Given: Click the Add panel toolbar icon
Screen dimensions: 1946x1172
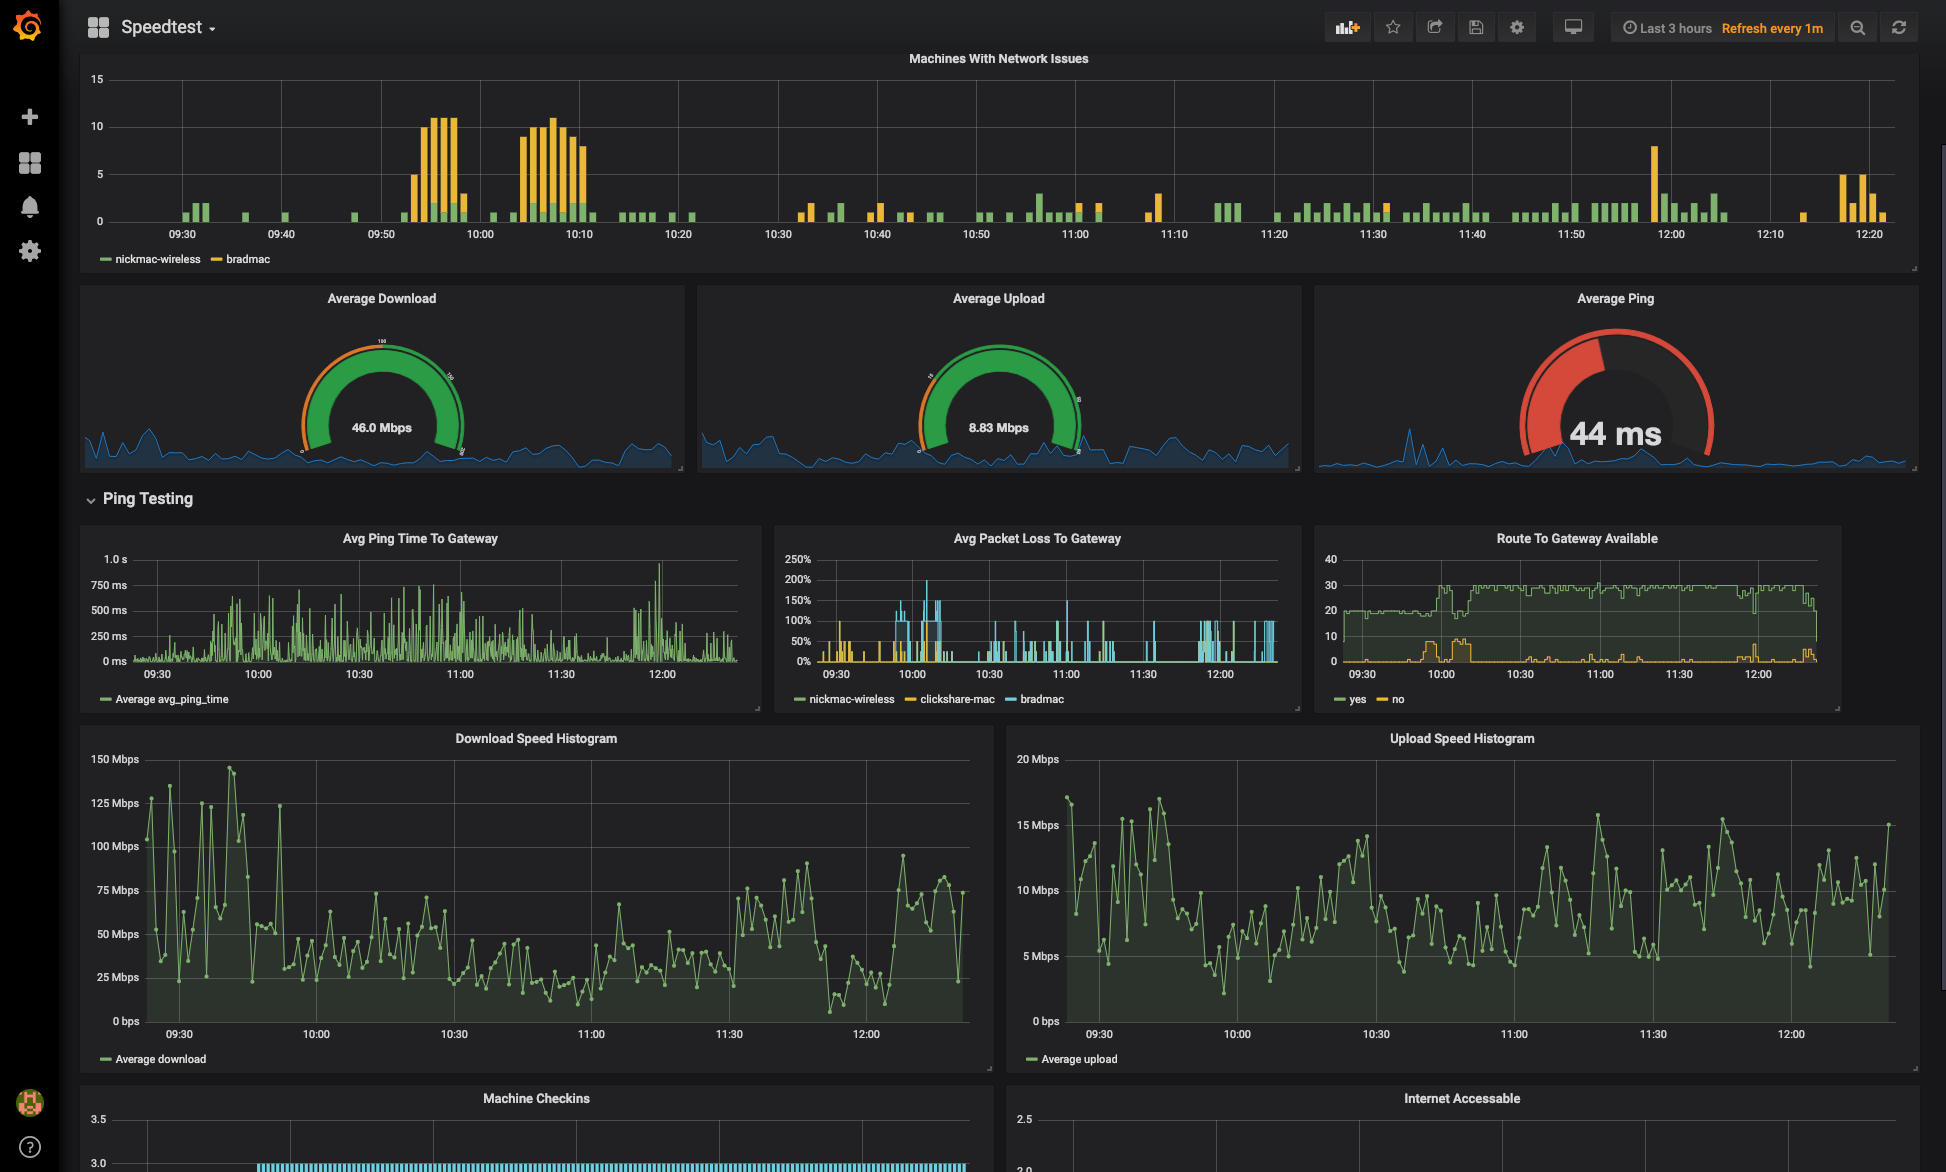Looking at the screenshot, I should 1347,28.
